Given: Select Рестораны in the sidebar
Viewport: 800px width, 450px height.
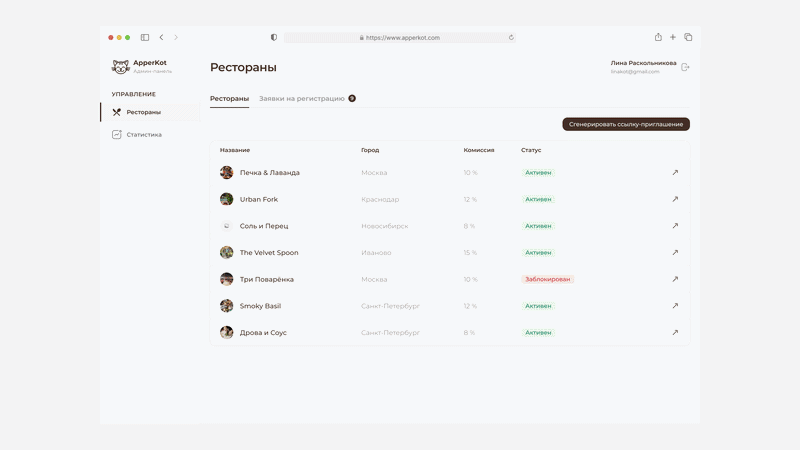Looking at the screenshot, I should tap(151, 112).
